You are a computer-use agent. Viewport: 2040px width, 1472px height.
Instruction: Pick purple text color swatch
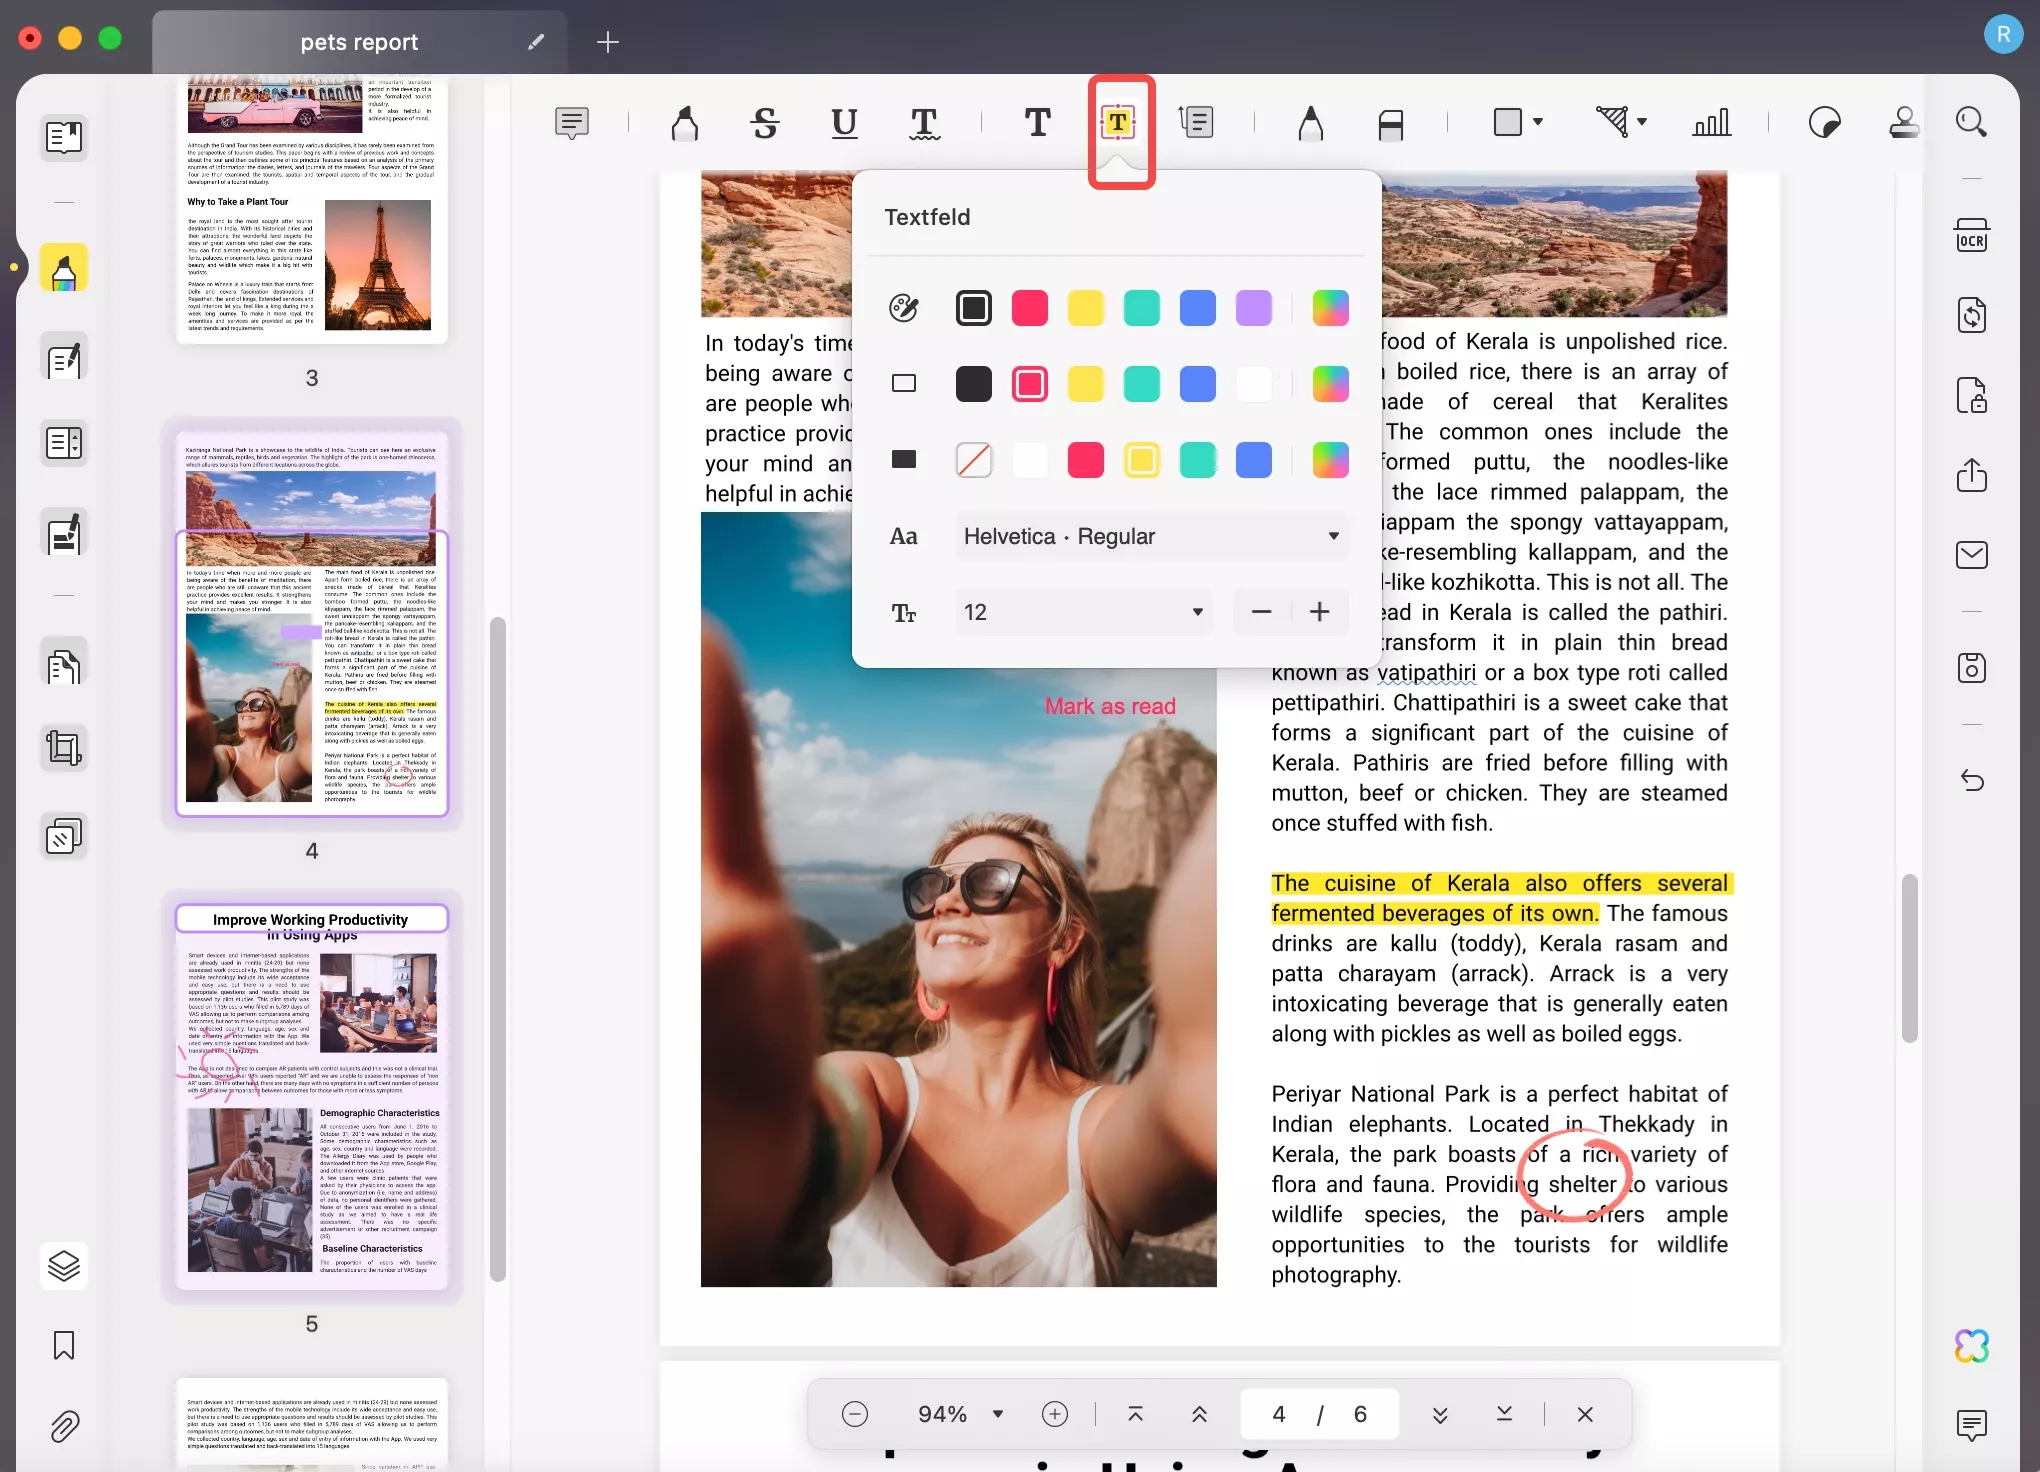coord(1253,308)
